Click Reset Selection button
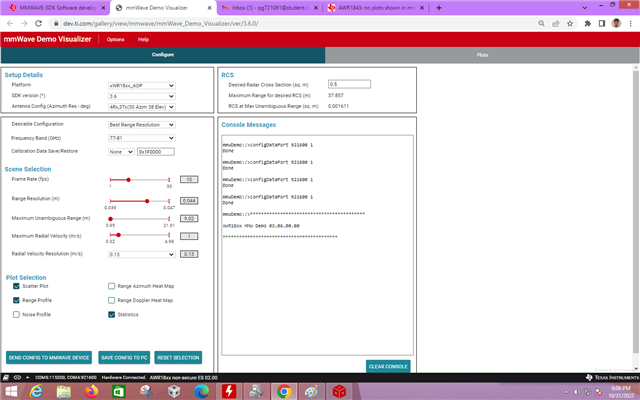Image resolution: width=640 pixels, height=400 pixels. point(178,358)
